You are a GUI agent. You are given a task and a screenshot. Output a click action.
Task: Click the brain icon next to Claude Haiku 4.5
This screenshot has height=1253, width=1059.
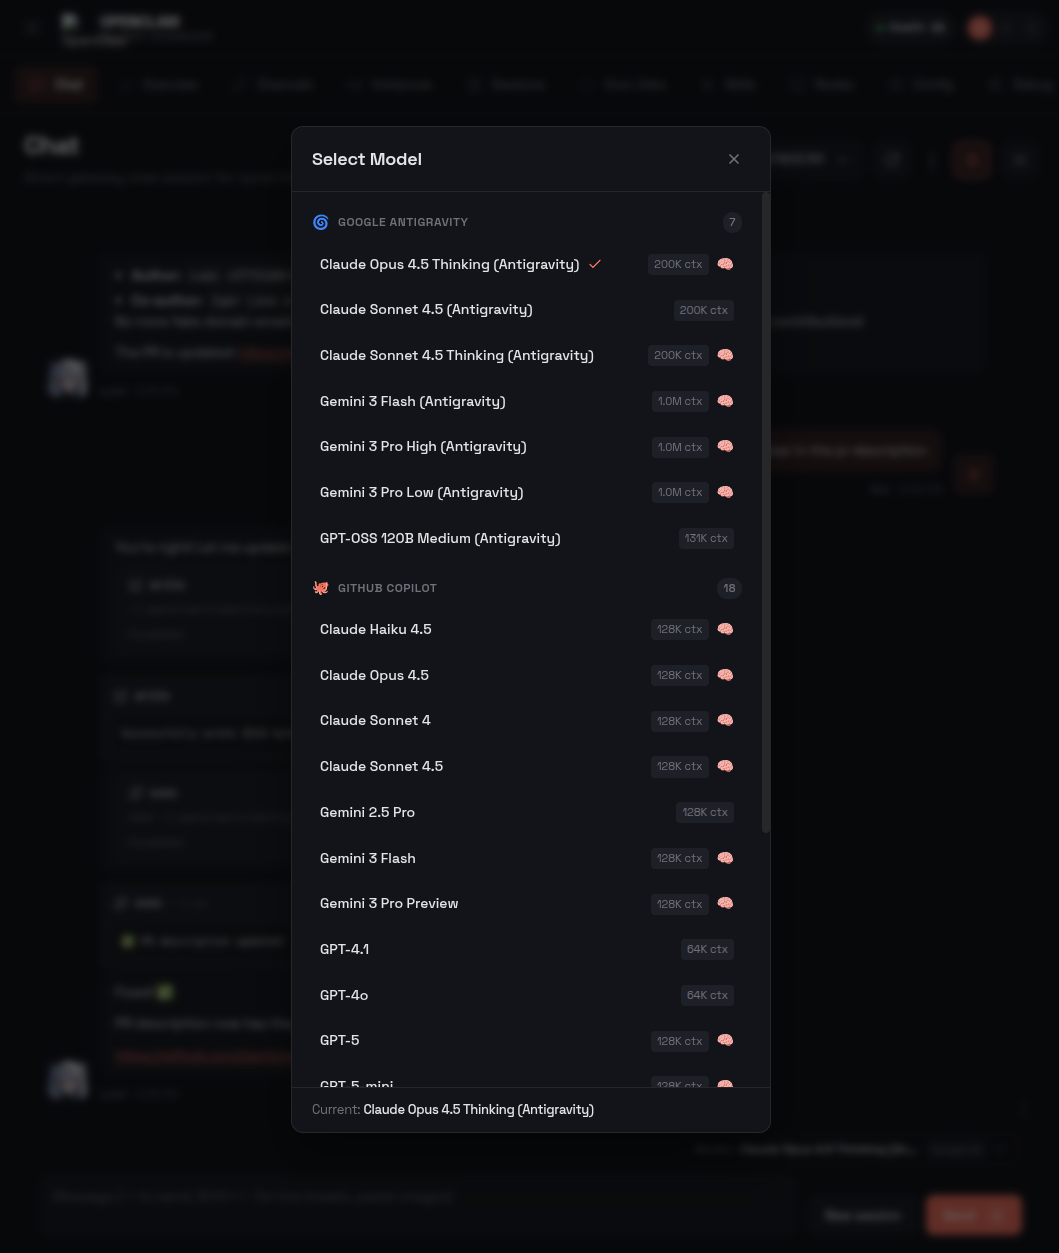[x=725, y=629]
